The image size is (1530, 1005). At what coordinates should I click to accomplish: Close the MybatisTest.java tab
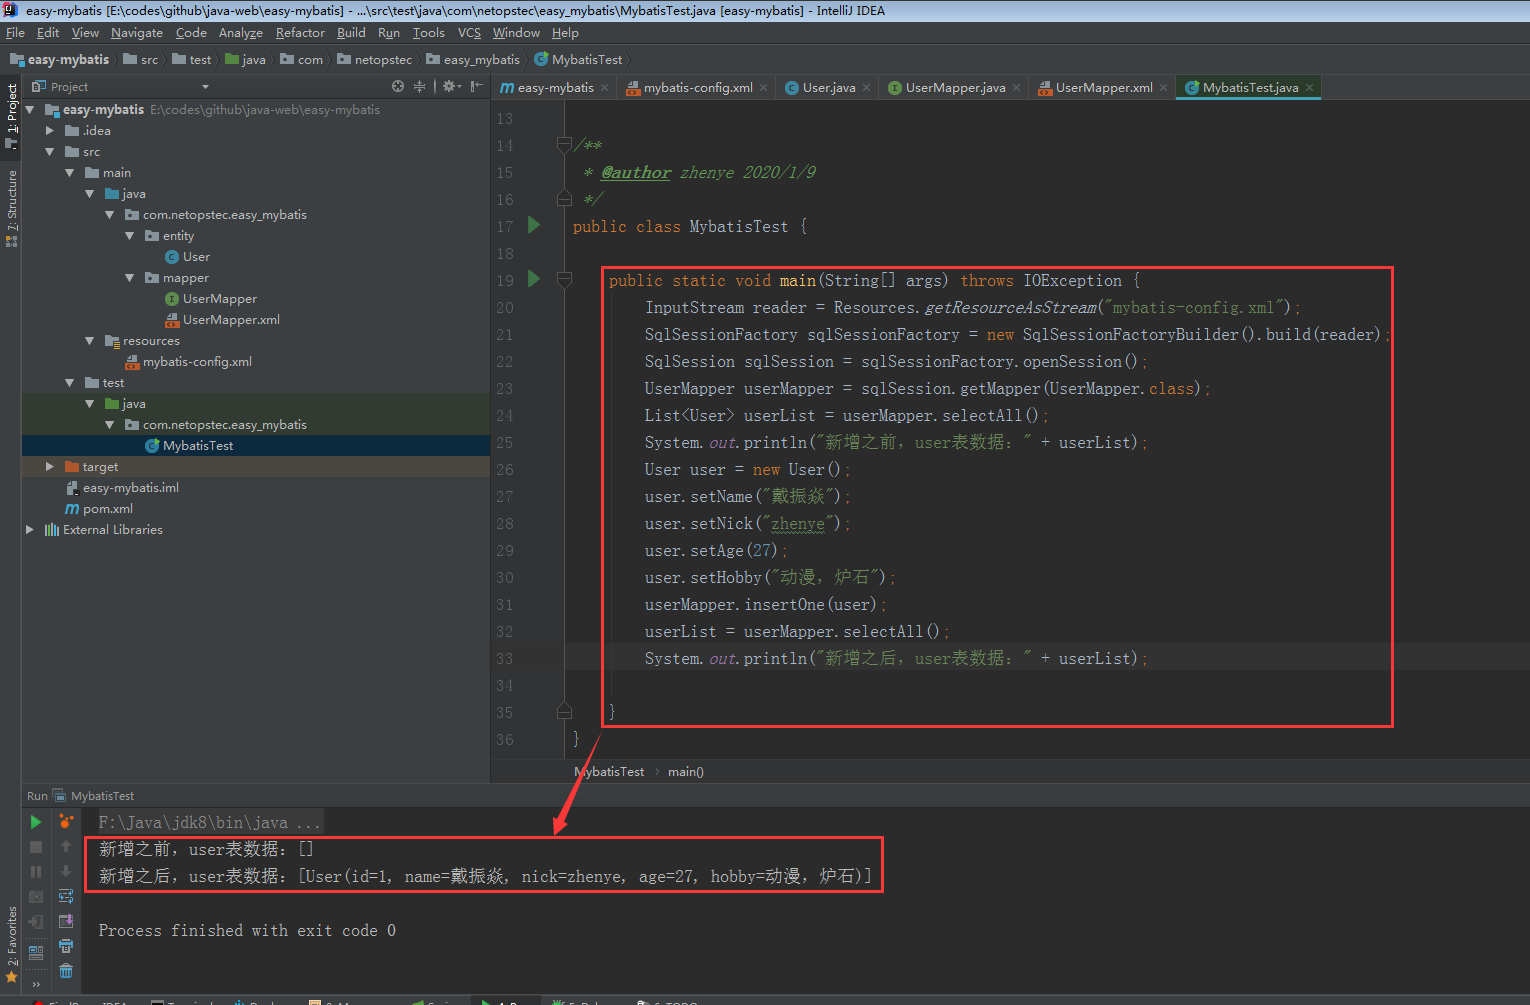pyautogui.click(x=1309, y=88)
